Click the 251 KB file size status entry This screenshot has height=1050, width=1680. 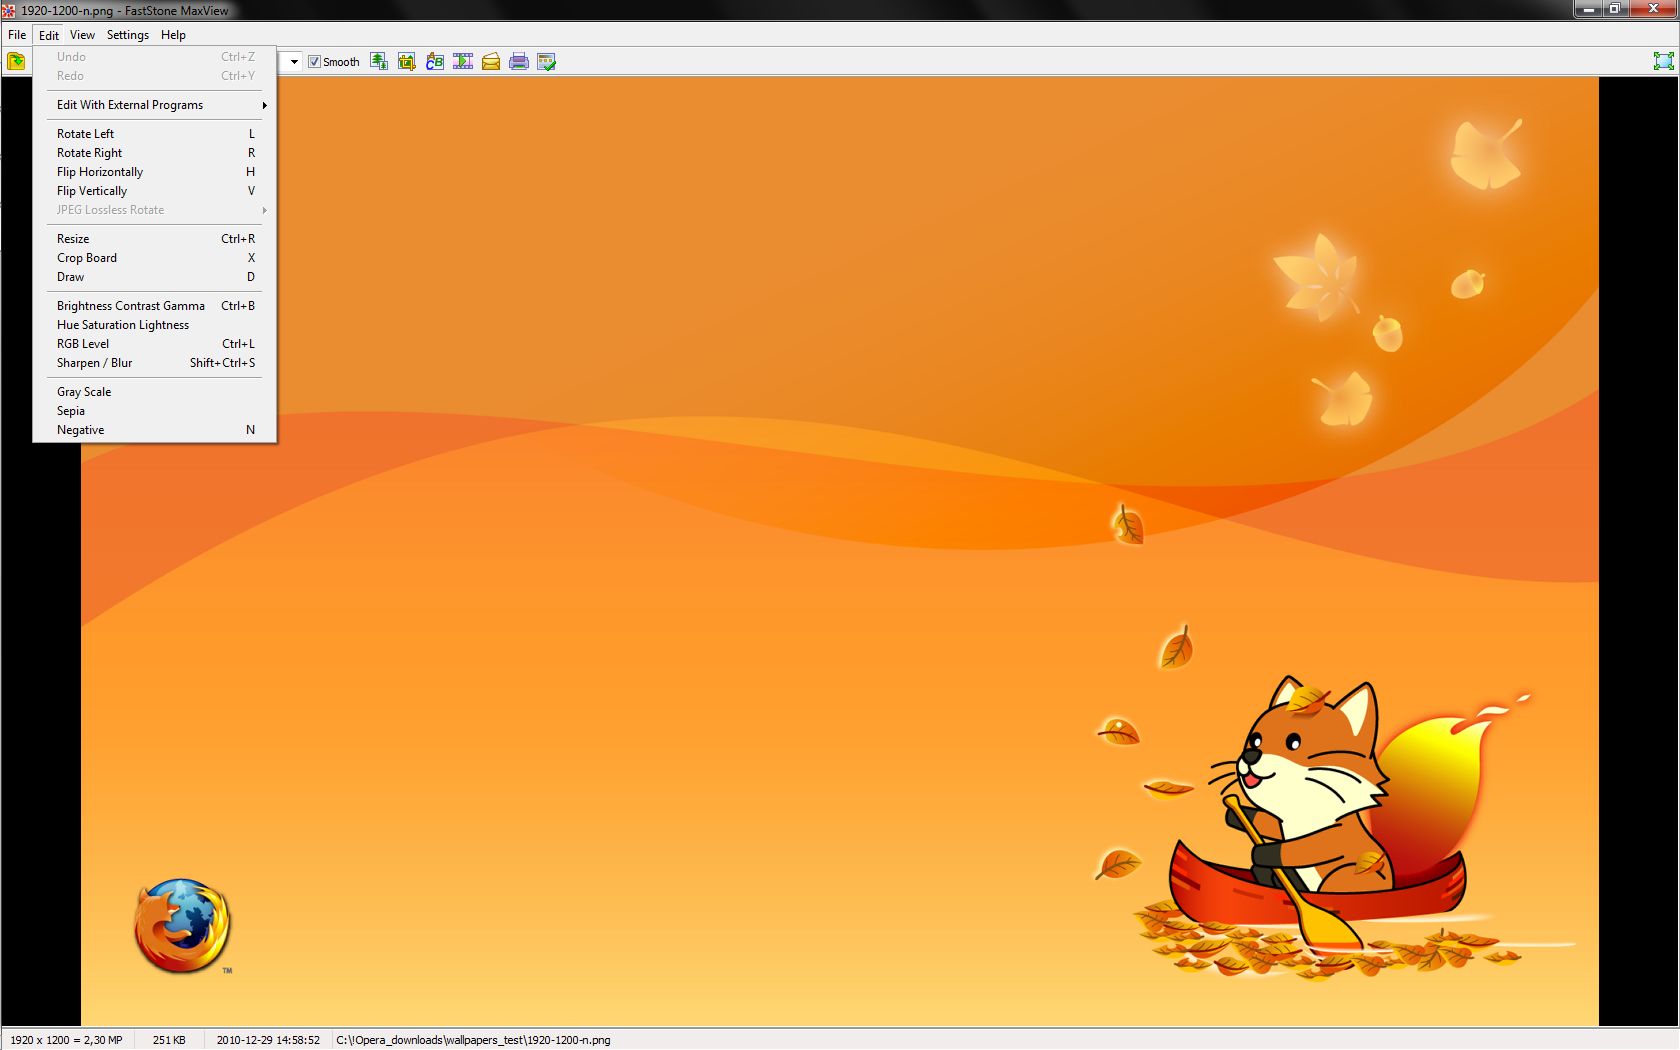[169, 1040]
